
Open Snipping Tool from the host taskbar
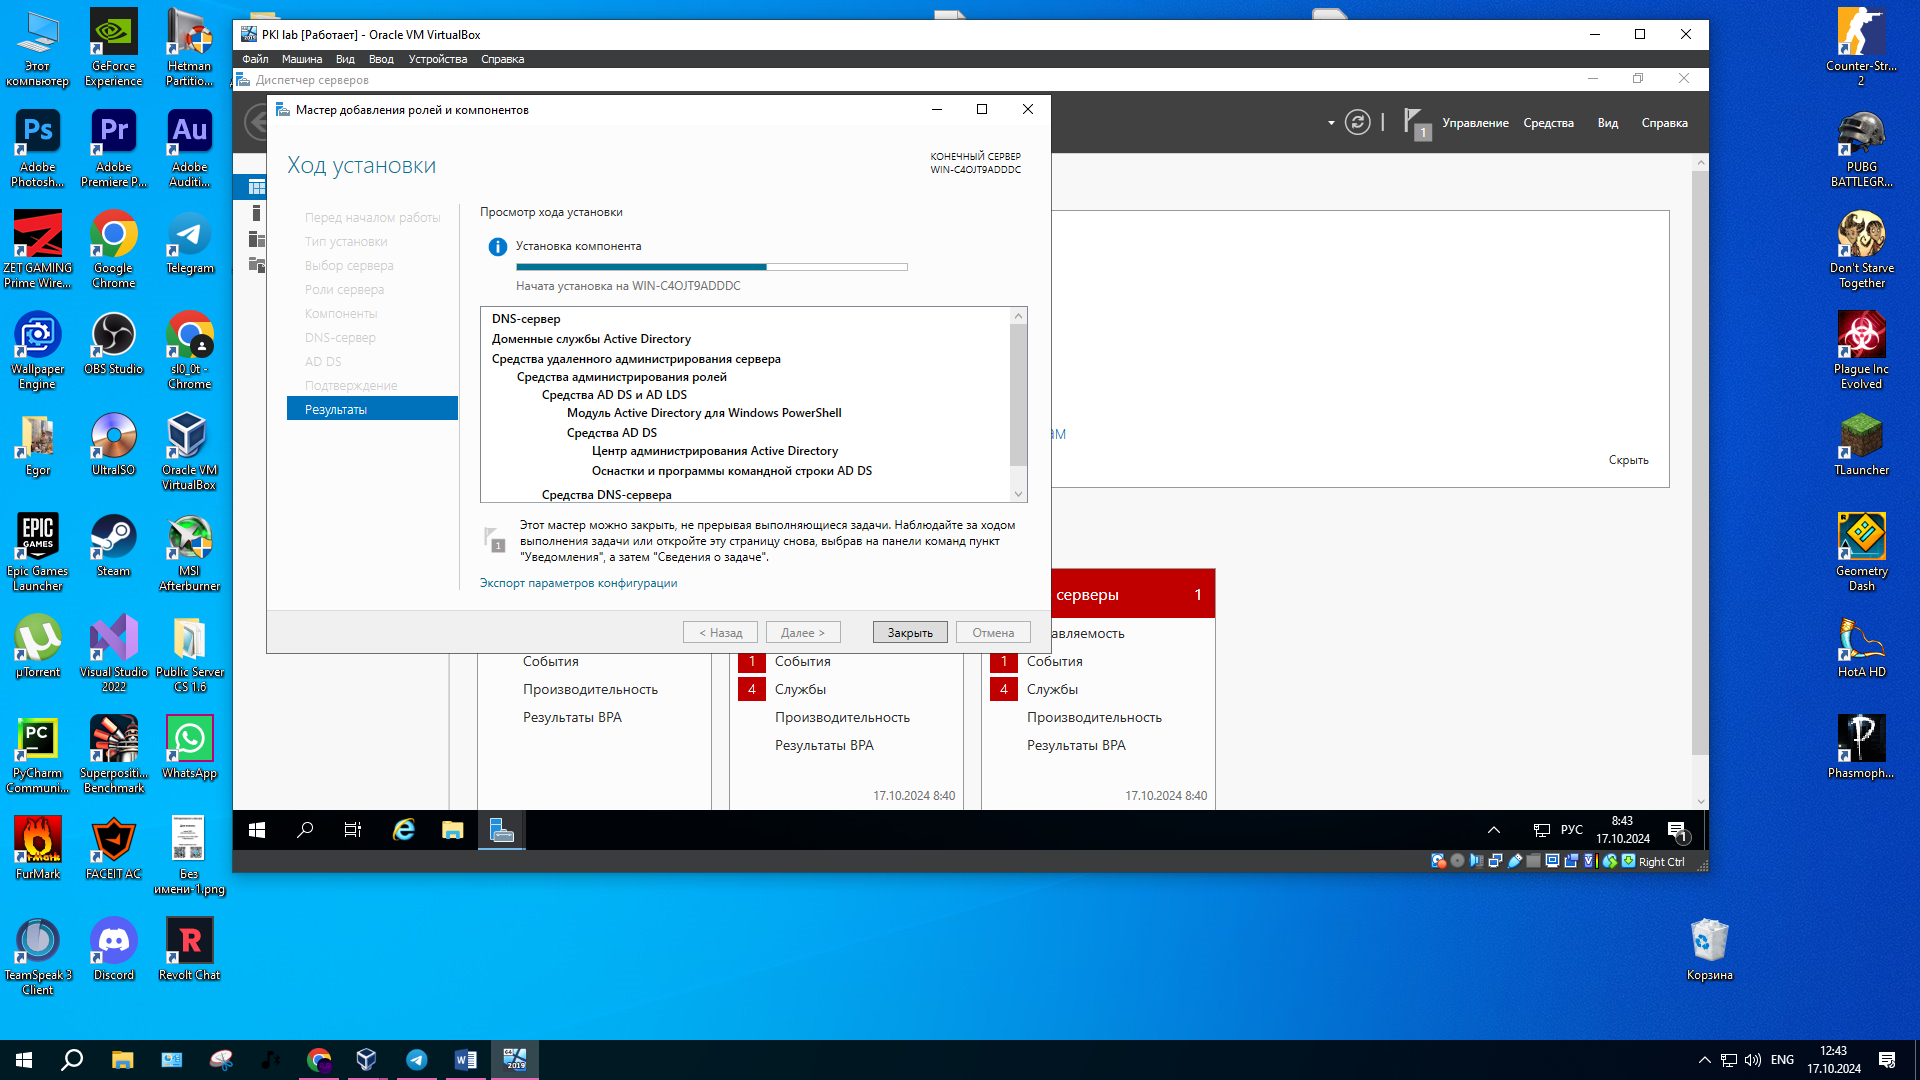(x=221, y=1060)
